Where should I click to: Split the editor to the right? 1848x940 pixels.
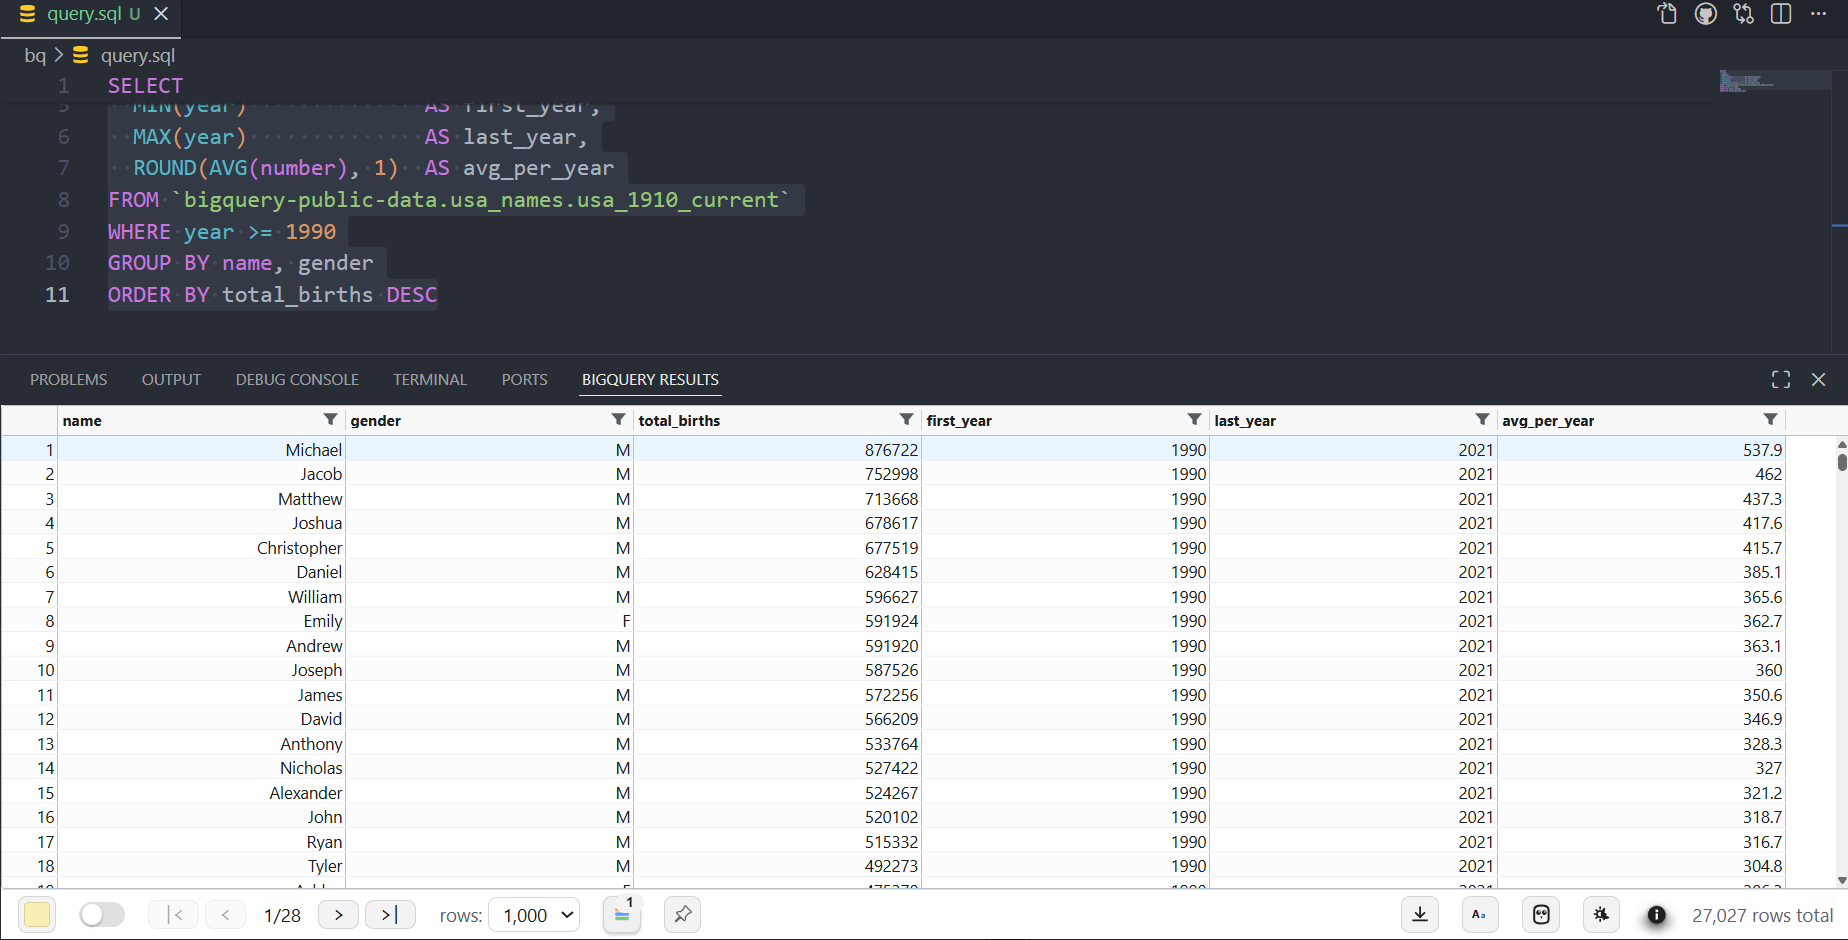tap(1781, 14)
